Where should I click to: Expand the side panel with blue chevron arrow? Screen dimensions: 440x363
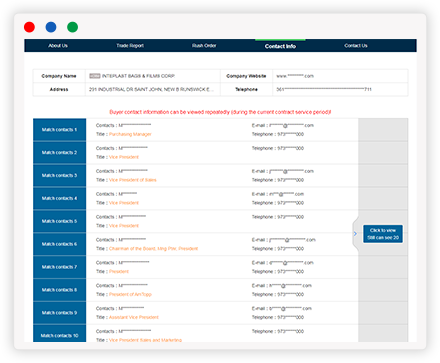point(355,234)
